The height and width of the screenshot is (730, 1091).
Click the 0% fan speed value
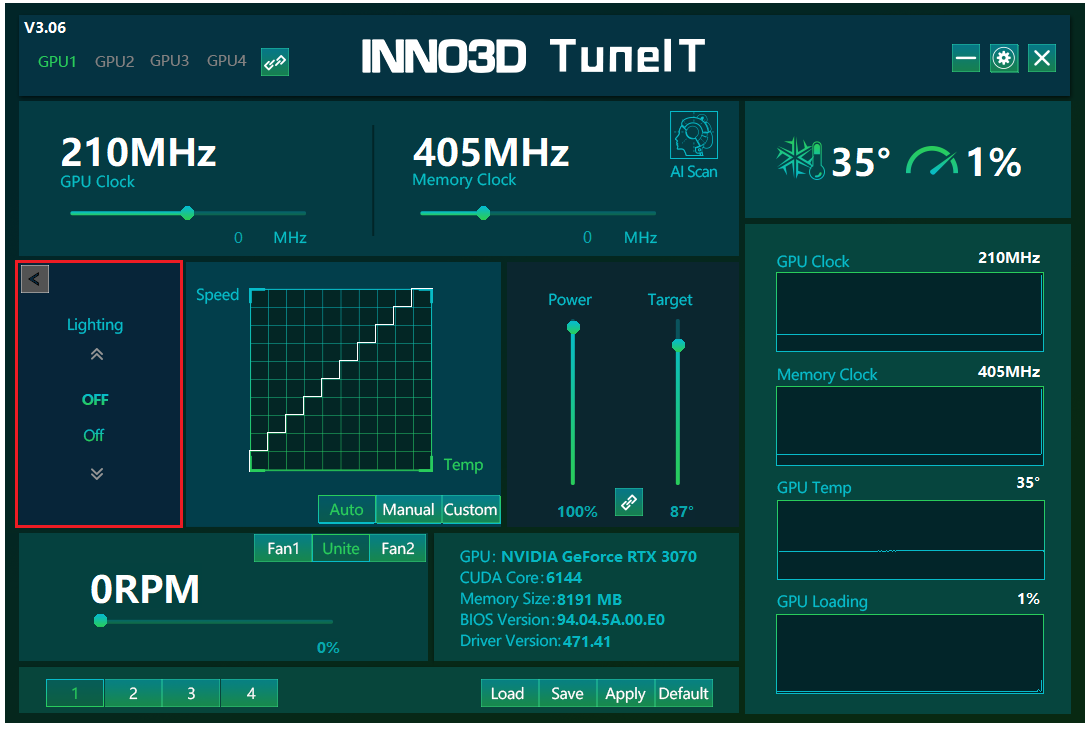328,647
